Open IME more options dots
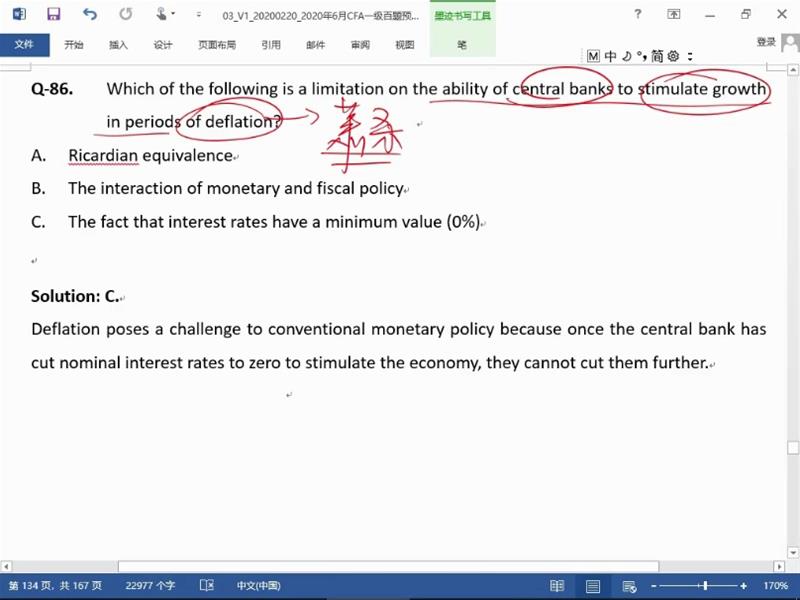 690,56
